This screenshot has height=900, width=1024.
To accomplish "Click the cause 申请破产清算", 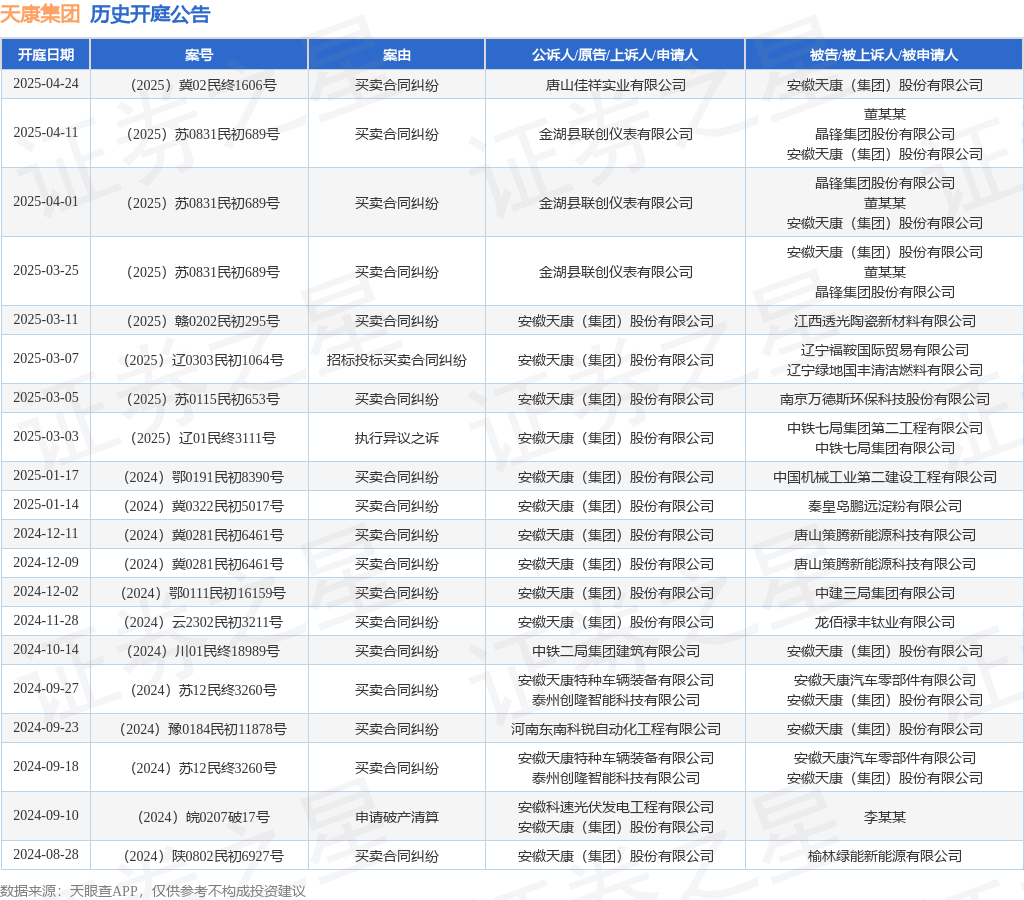I will click(x=396, y=816).
